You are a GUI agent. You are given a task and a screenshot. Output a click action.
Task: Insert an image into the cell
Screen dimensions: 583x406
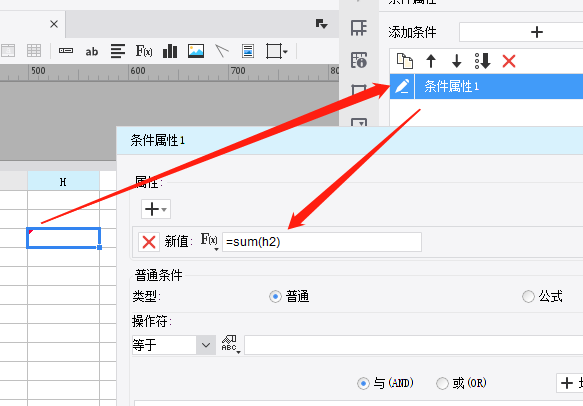point(196,51)
